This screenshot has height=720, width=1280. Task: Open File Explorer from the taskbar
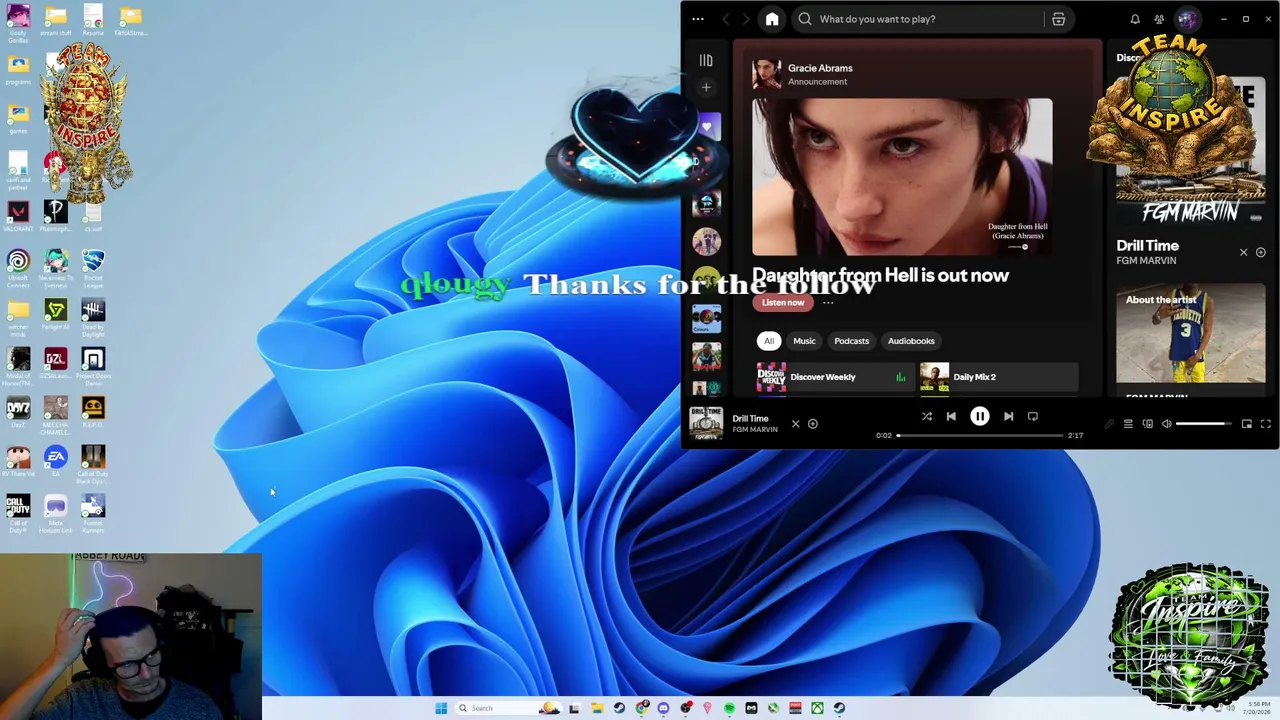[x=597, y=708]
